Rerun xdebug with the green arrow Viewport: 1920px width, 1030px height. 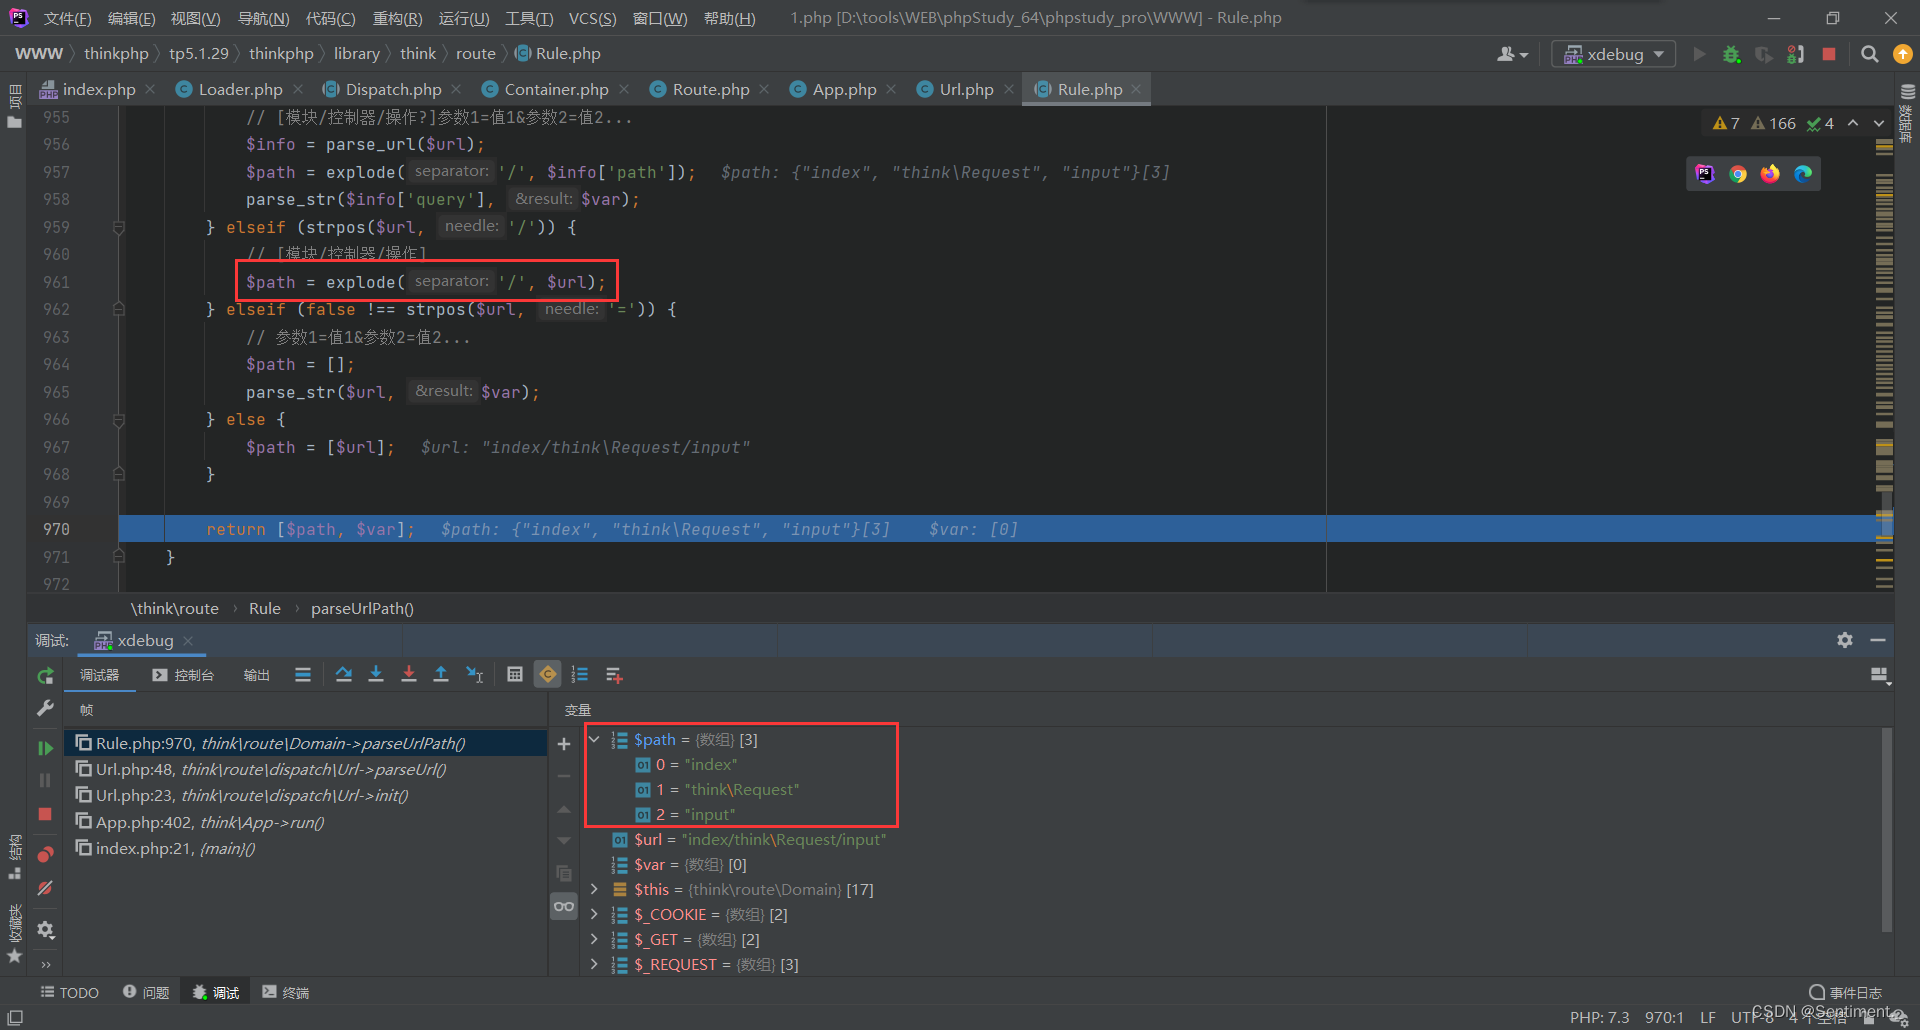45,676
